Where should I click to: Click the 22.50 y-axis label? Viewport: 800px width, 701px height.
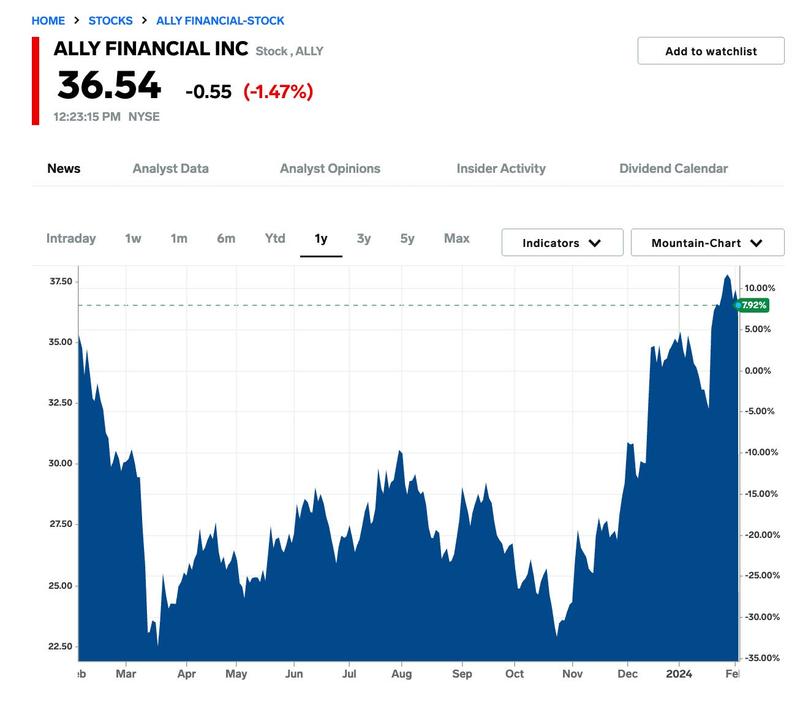[61, 646]
